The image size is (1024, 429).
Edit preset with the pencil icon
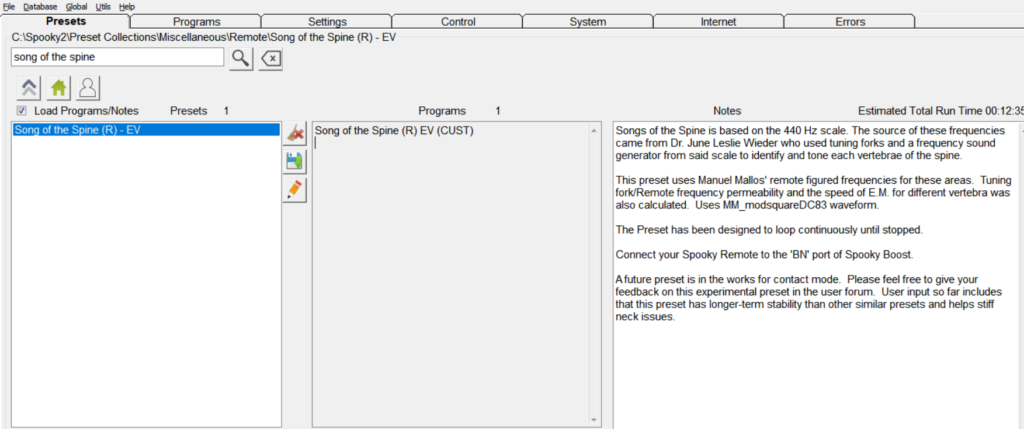pos(295,190)
